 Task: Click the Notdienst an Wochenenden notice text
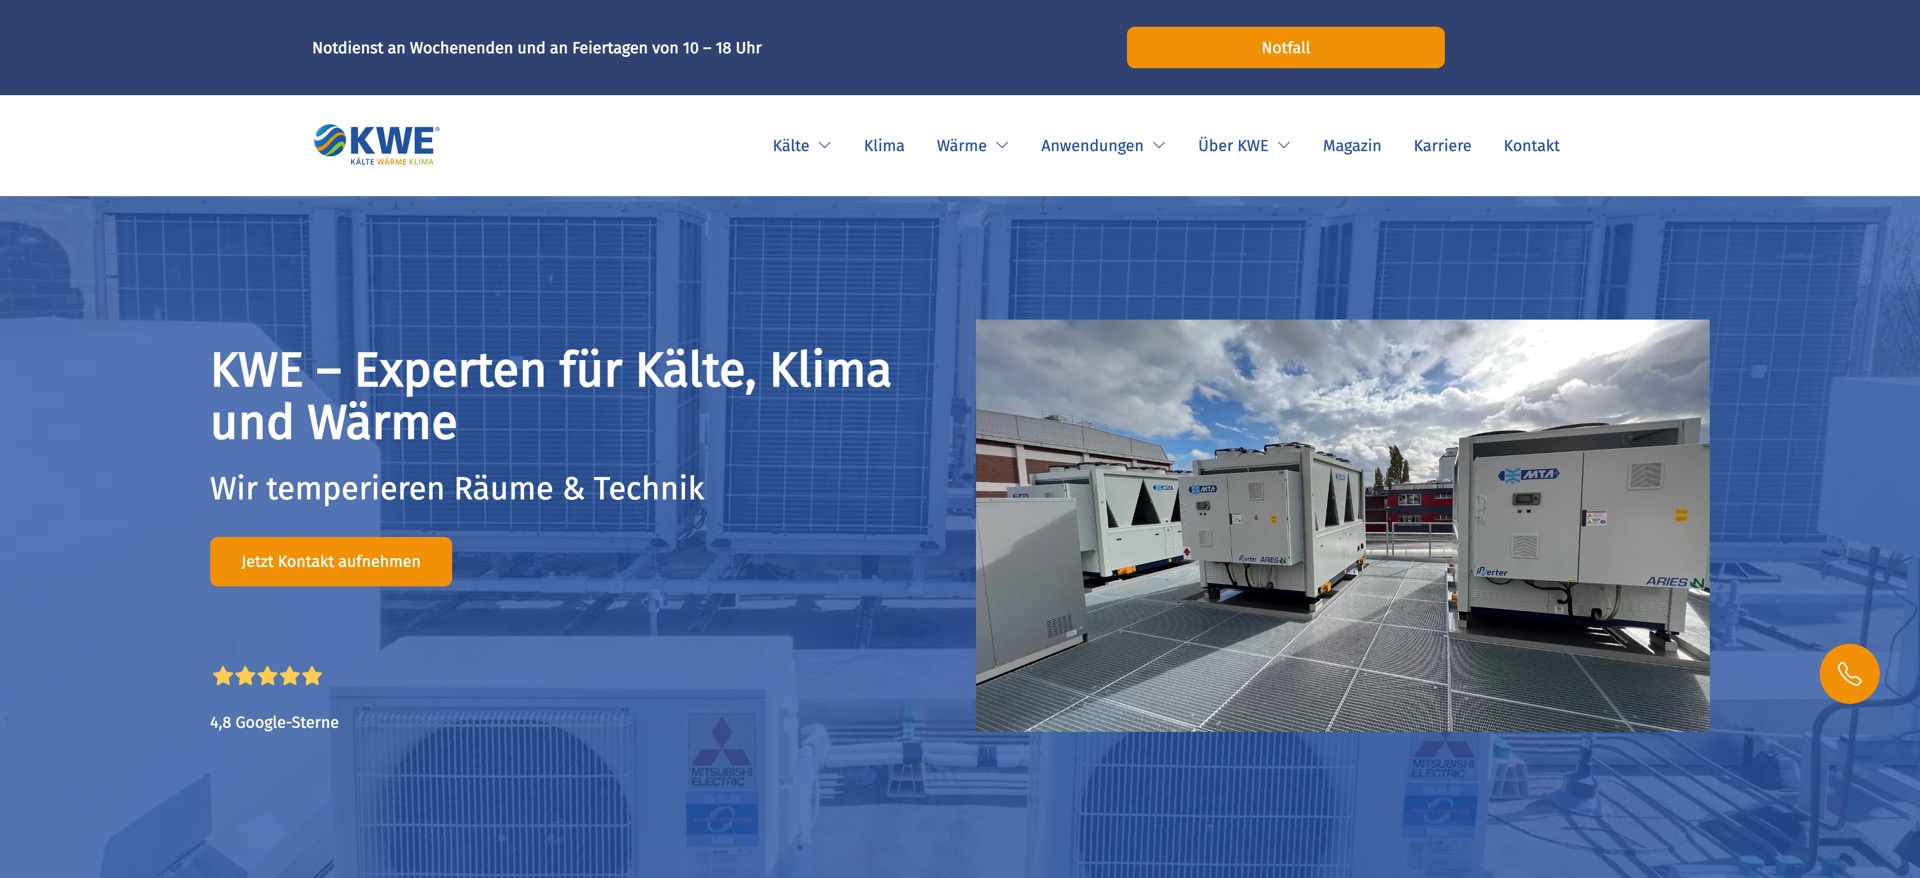[537, 48]
